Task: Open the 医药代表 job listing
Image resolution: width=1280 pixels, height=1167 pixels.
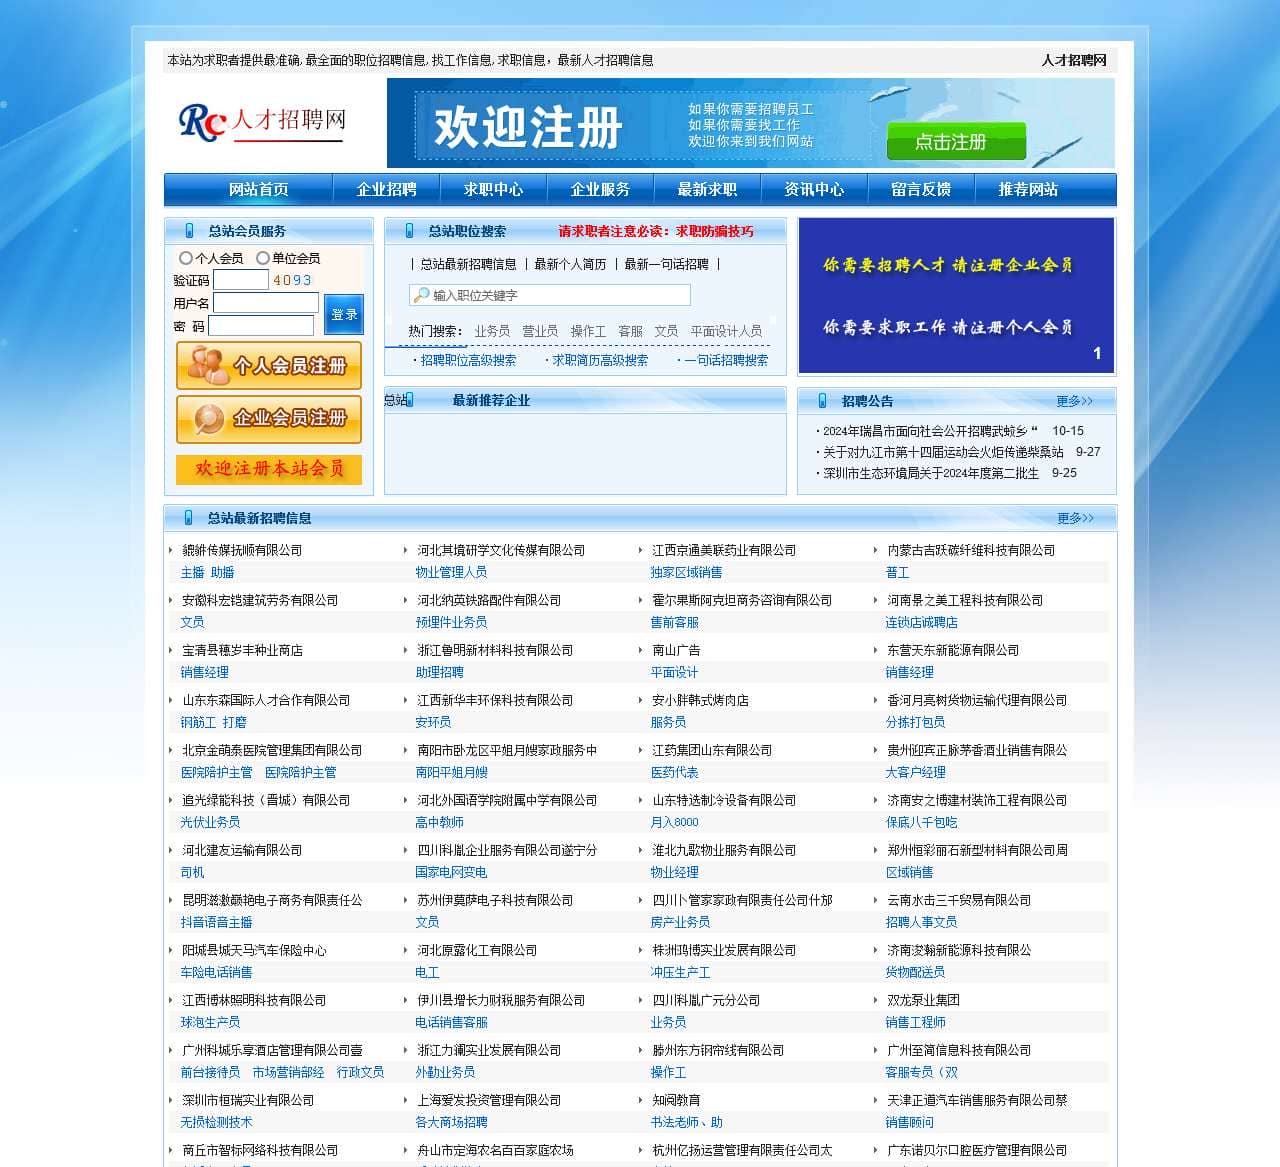Action: pos(674,772)
